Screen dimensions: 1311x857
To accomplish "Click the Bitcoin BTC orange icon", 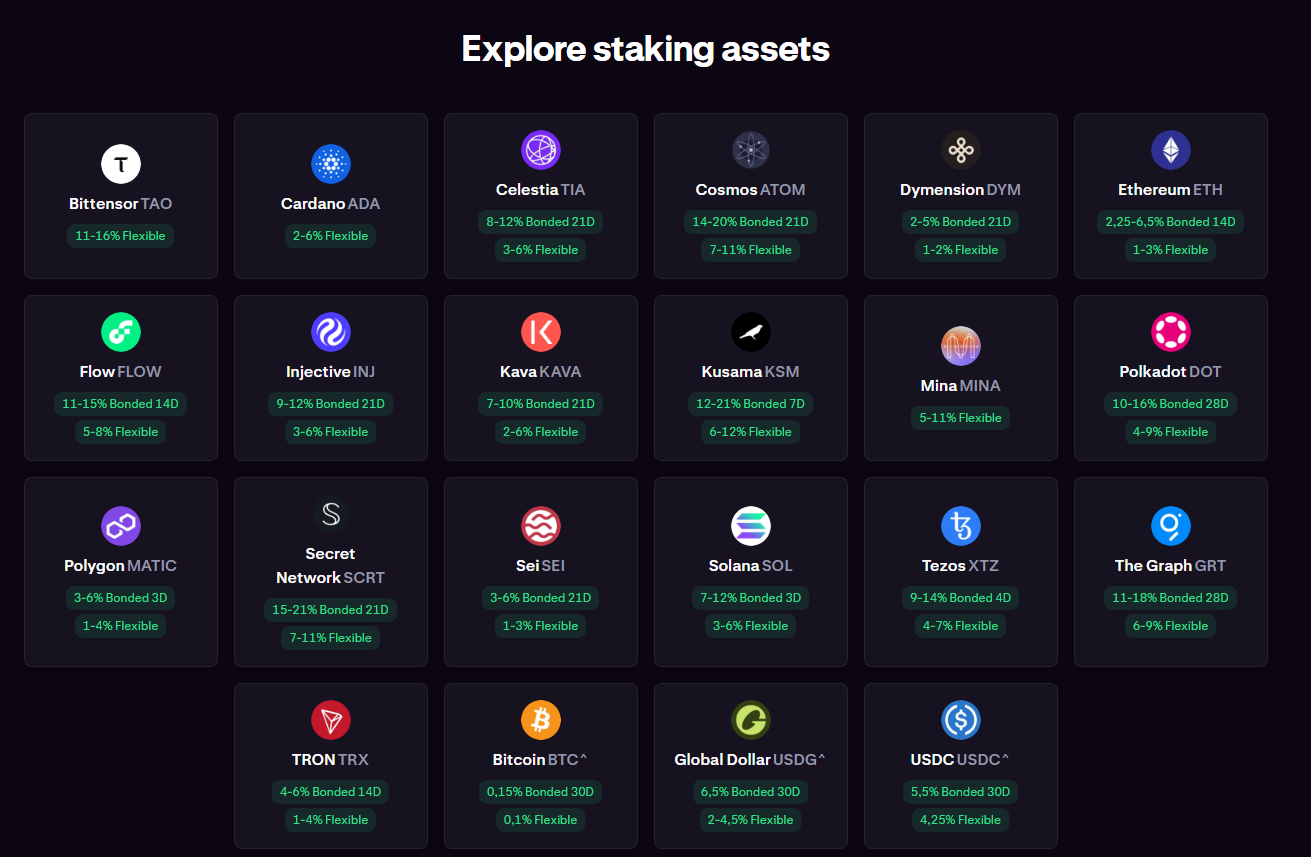I will pyautogui.click(x=541, y=720).
